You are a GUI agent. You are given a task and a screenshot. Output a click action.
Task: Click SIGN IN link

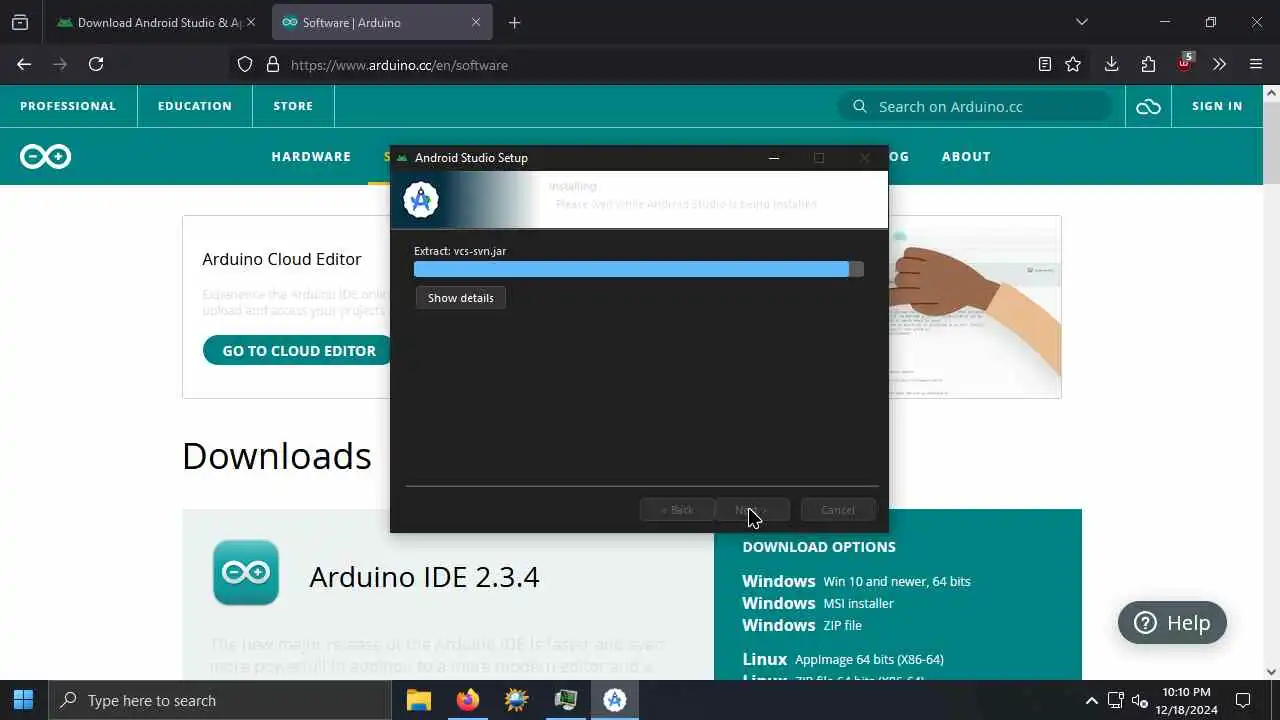[x=1217, y=106]
